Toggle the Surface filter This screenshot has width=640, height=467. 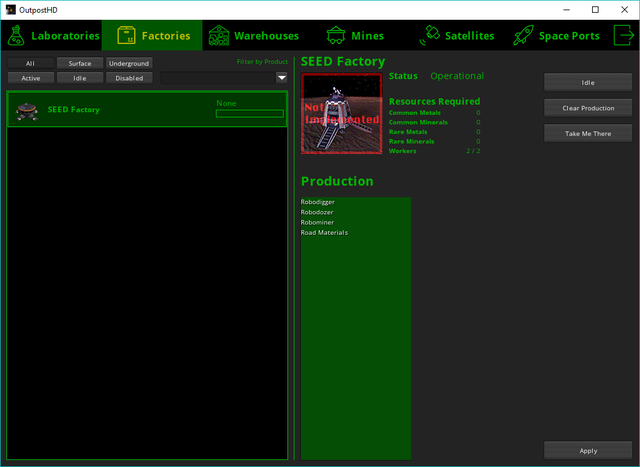point(80,63)
